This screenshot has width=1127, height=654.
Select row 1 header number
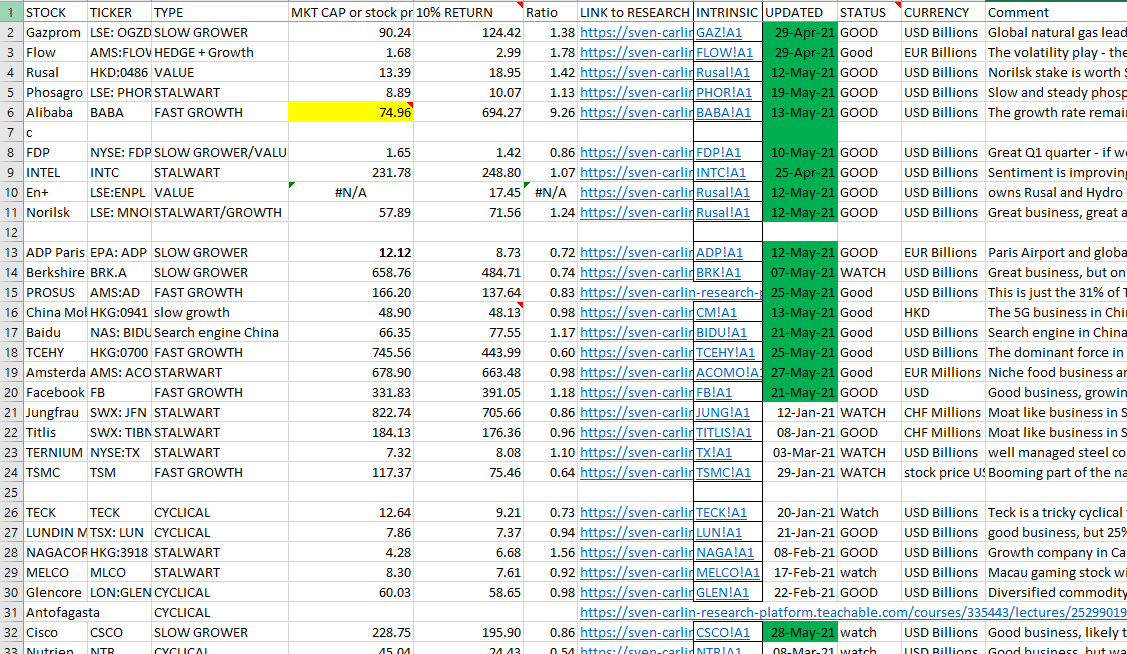click(11, 12)
